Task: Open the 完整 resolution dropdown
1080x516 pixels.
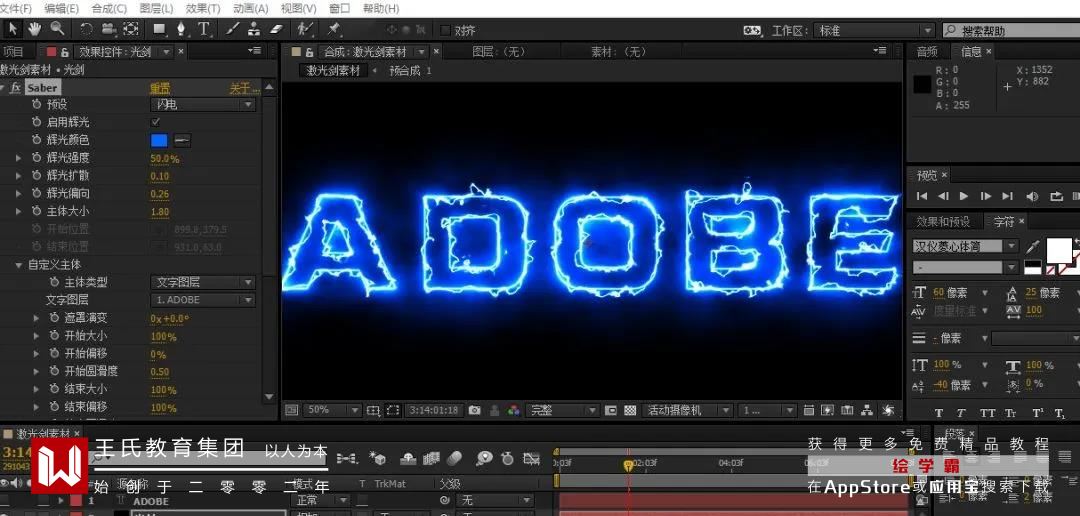Action: [562, 410]
